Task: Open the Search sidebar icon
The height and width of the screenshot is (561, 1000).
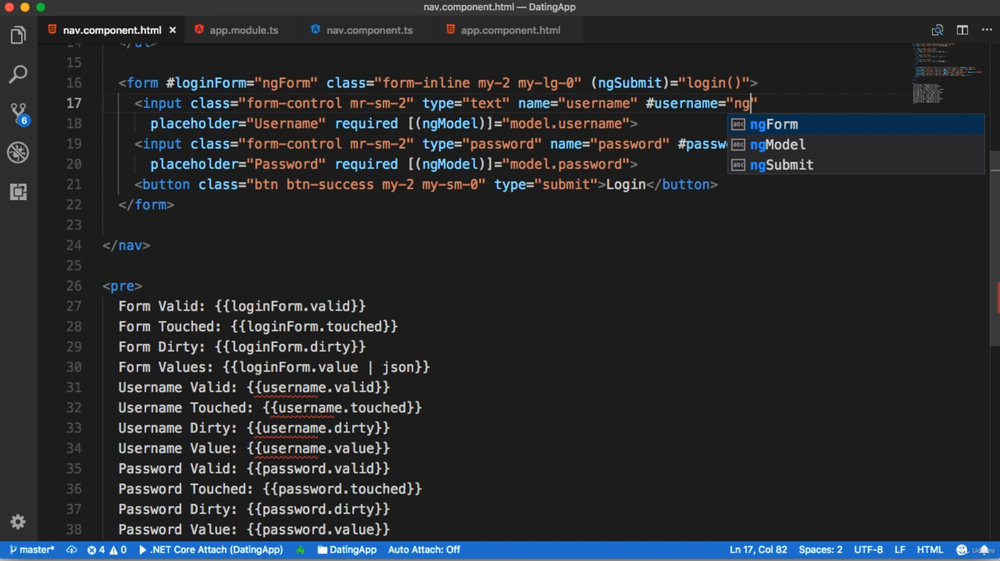Action: tap(18, 74)
